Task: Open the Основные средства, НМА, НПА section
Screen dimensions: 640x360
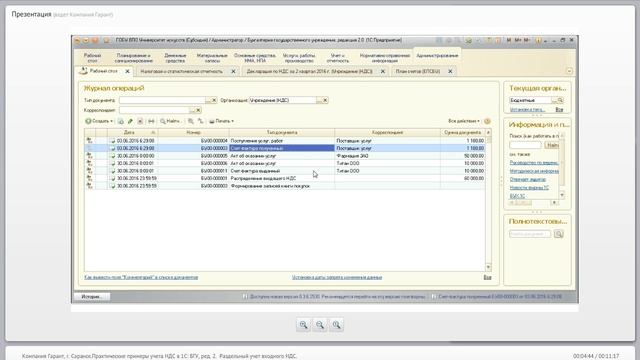Action: [255, 58]
